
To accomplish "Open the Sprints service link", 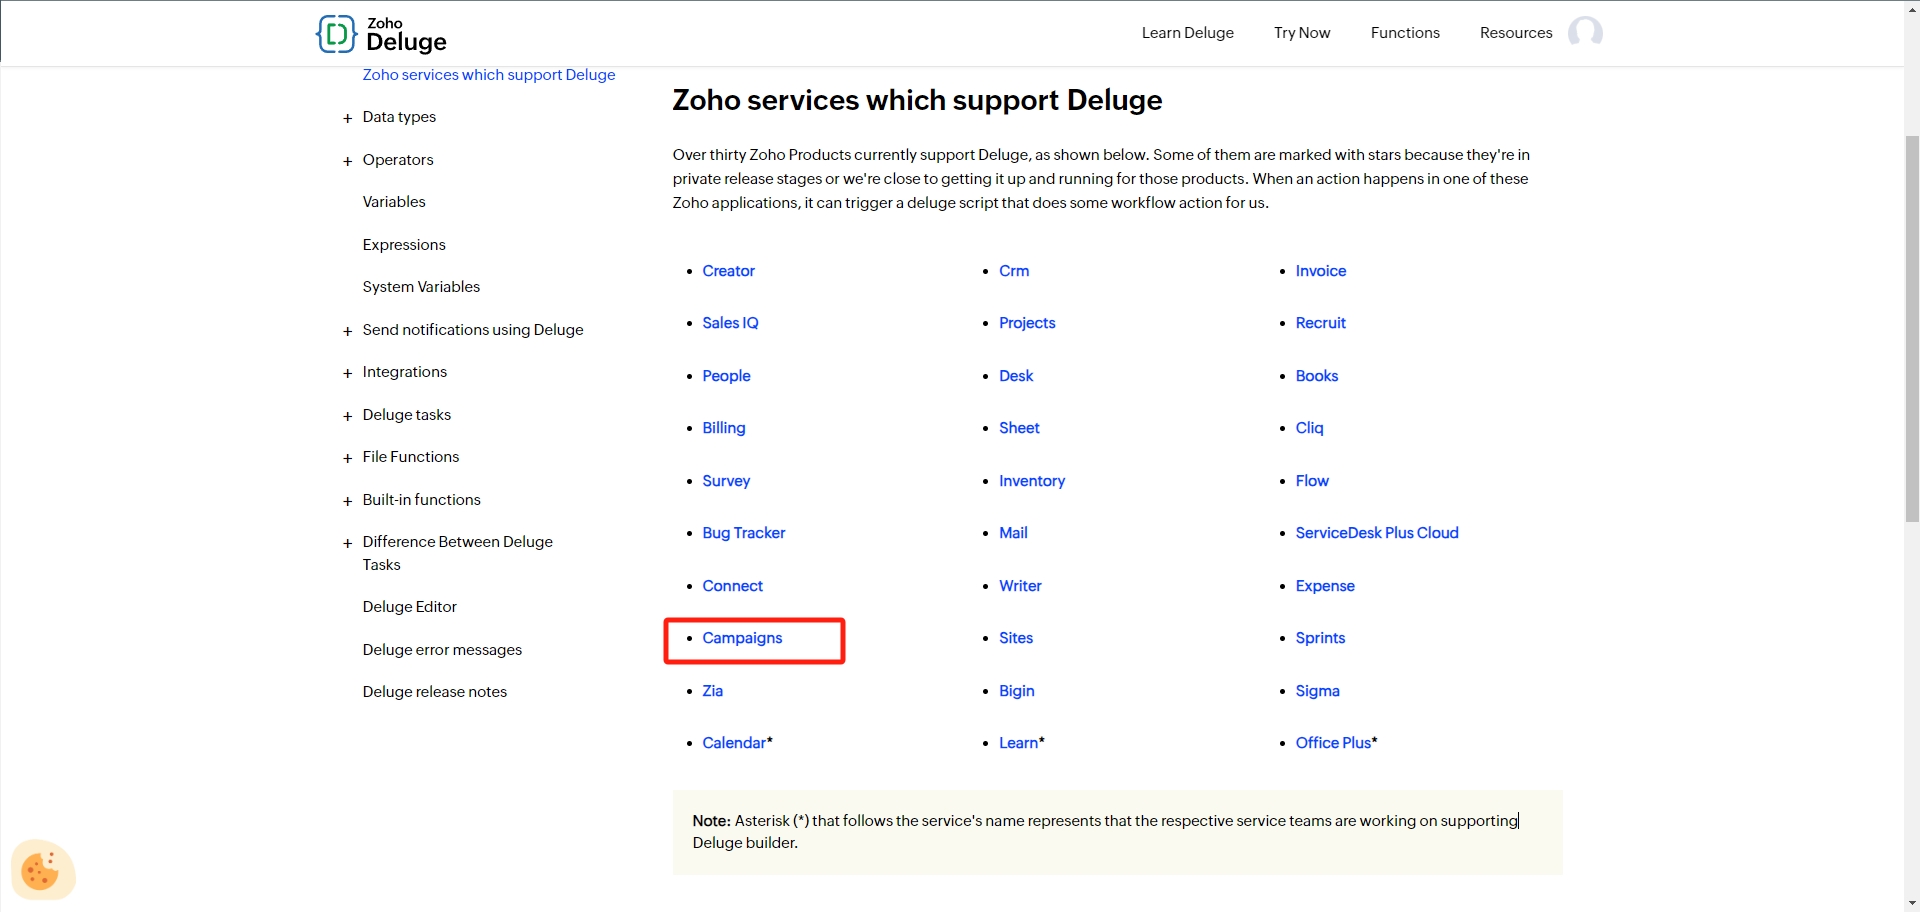I will tap(1320, 638).
